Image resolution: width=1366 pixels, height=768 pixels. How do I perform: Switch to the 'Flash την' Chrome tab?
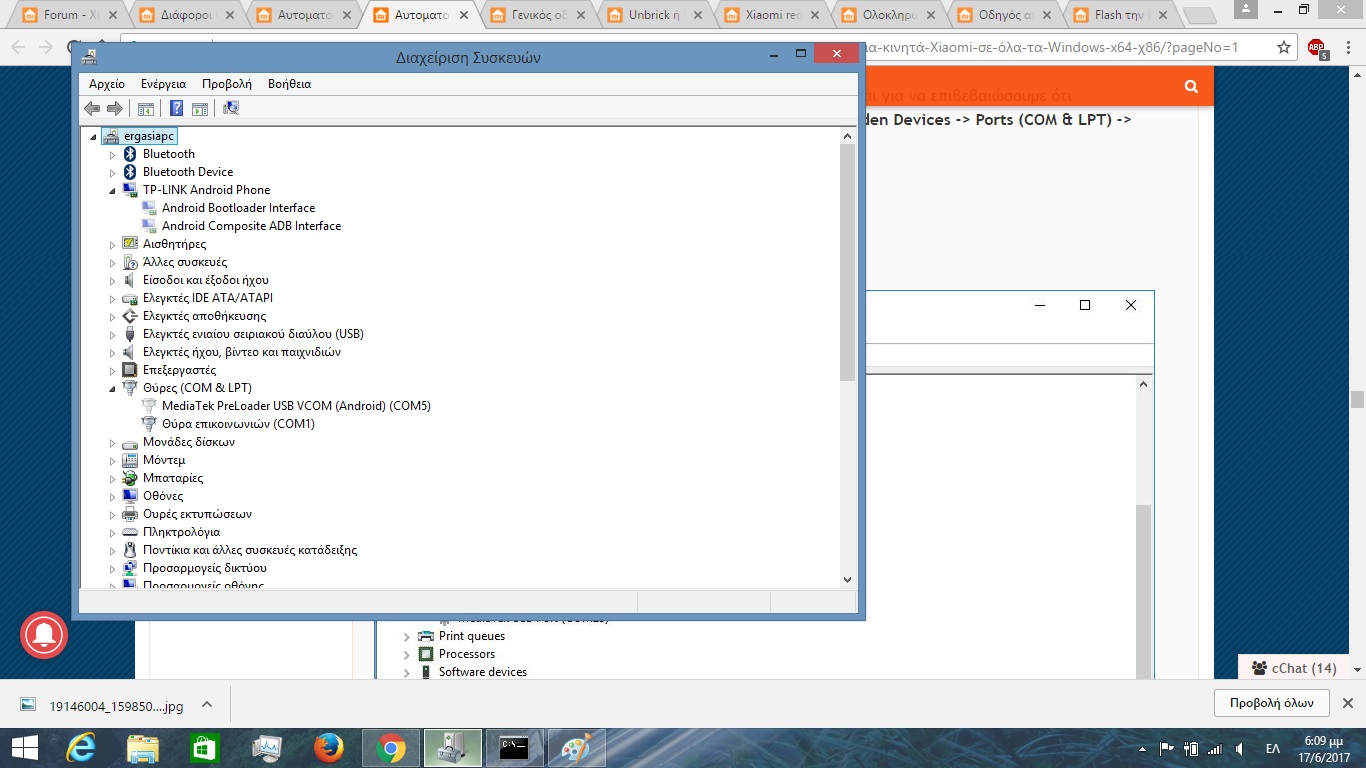click(1124, 16)
